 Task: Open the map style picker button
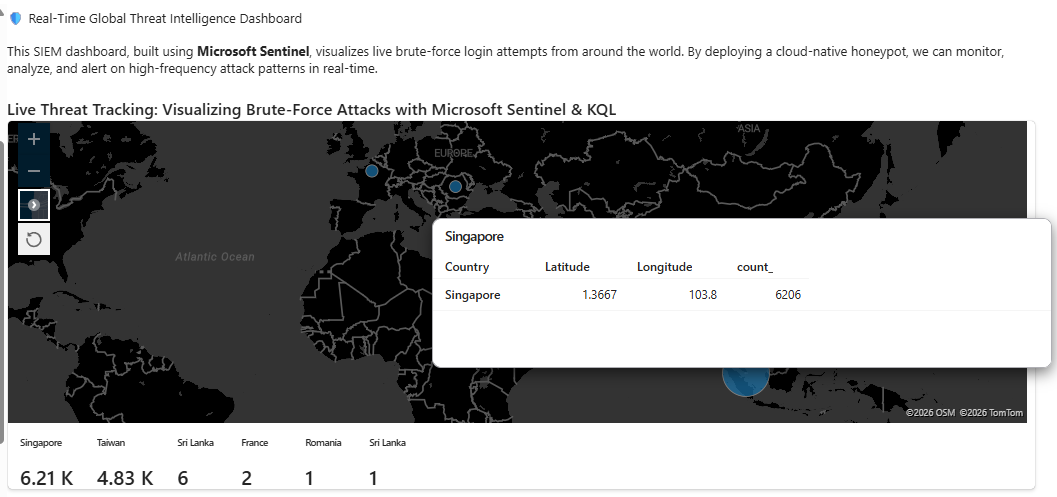(34, 204)
